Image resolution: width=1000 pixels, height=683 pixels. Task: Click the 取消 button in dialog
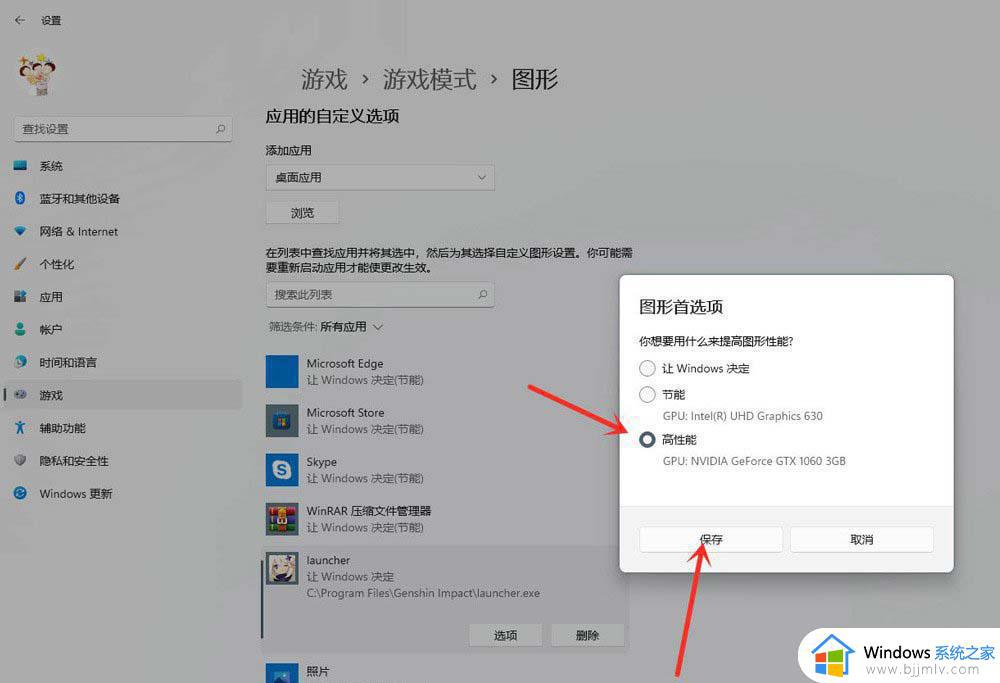[x=862, y=540]
